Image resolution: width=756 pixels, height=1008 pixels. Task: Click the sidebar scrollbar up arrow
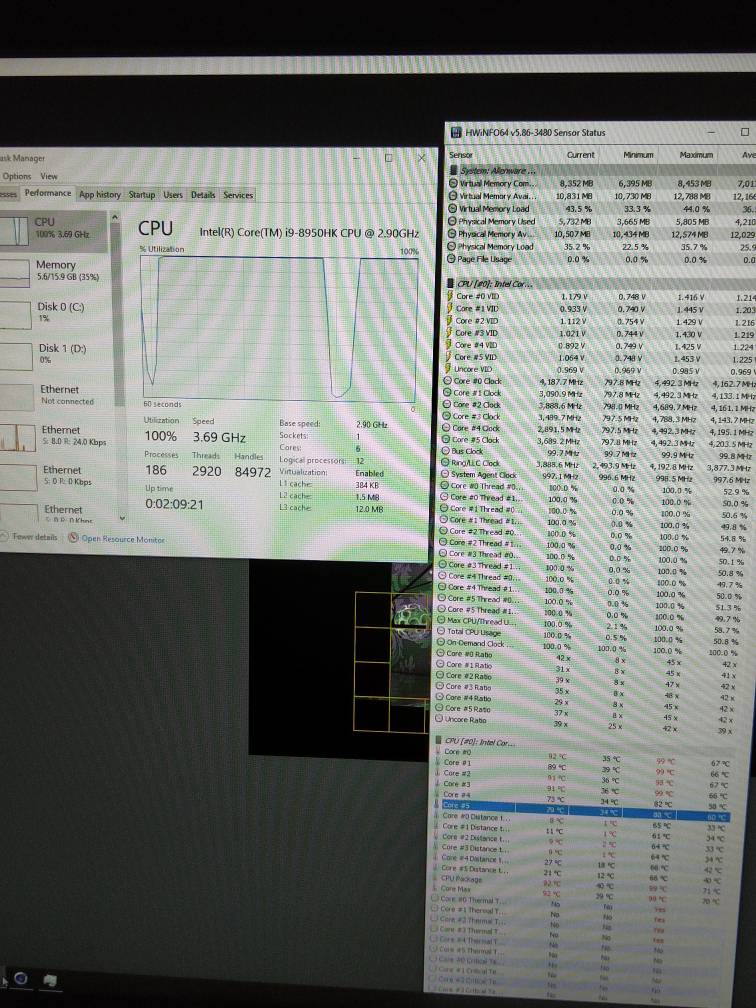[115, 217]
